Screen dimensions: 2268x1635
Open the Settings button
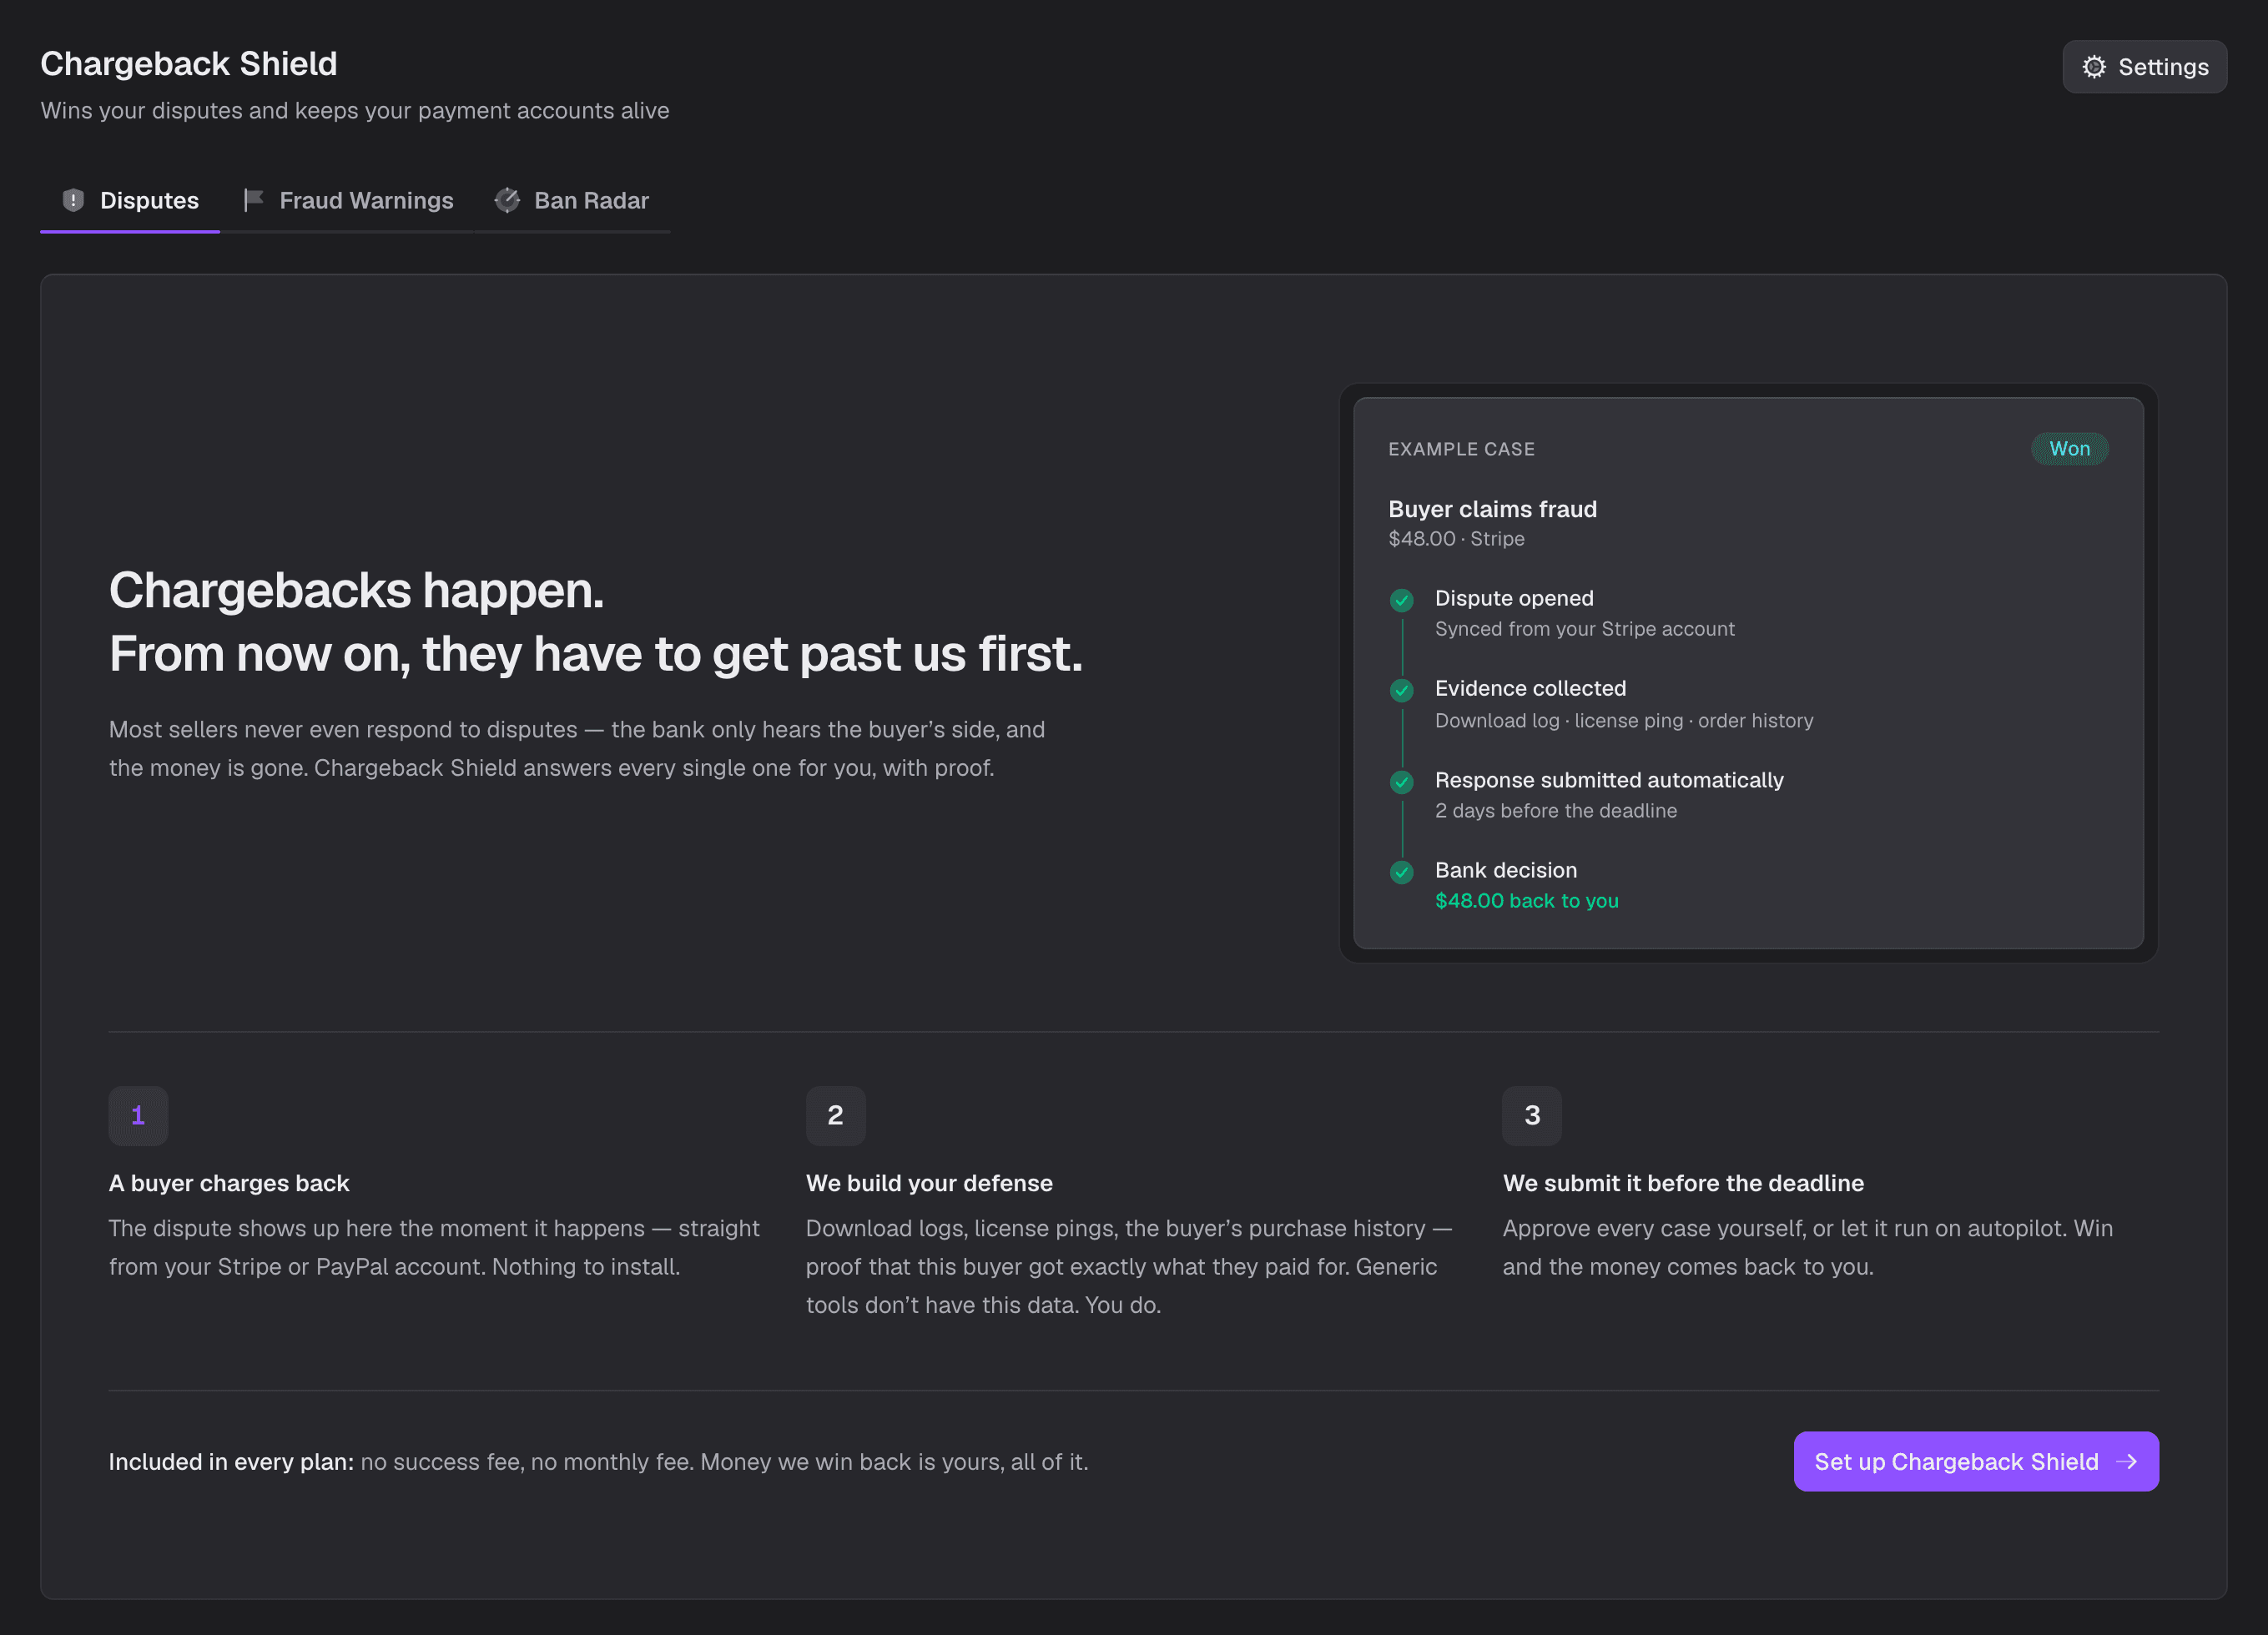[x=2144, y=67]
